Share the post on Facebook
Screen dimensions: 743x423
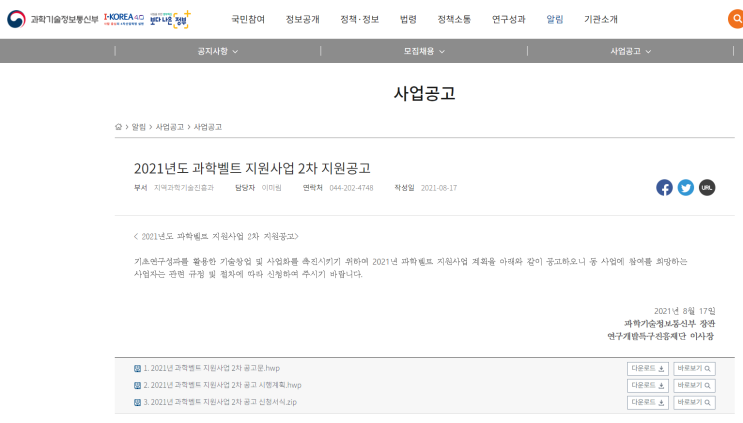click(x=664, y=188)
